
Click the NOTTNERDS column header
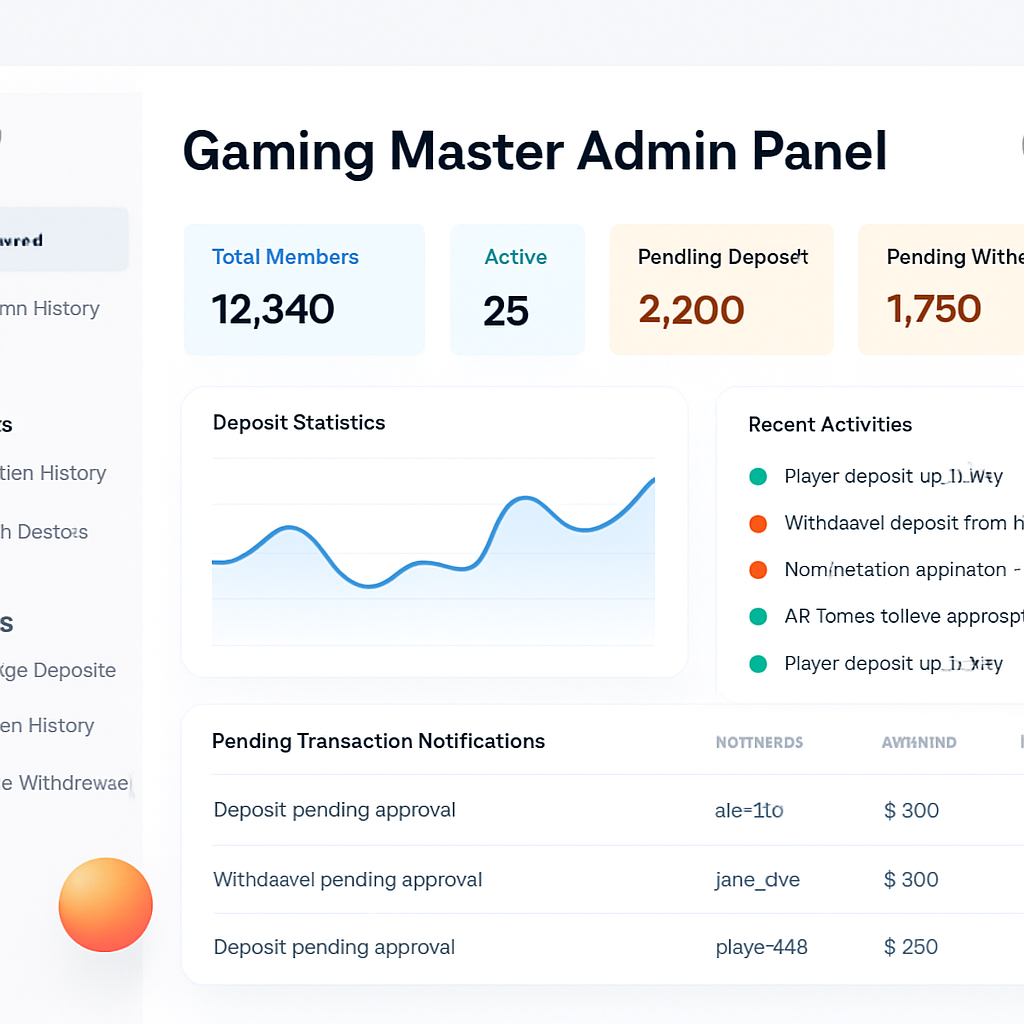point(760,743)
